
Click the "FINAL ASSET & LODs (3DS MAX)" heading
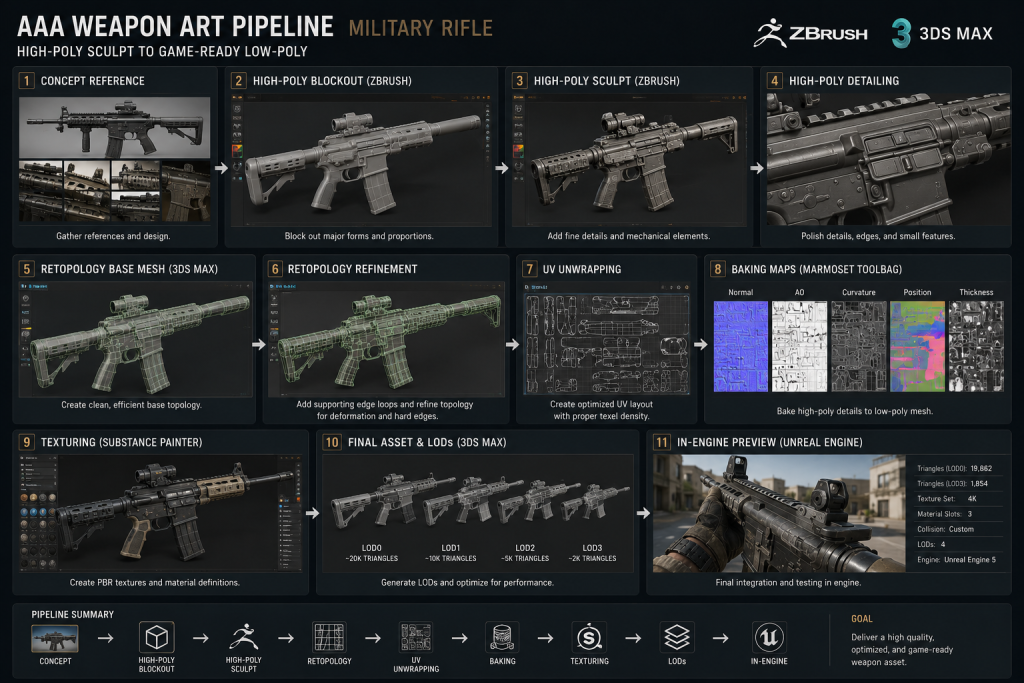[x=427, y=442]
